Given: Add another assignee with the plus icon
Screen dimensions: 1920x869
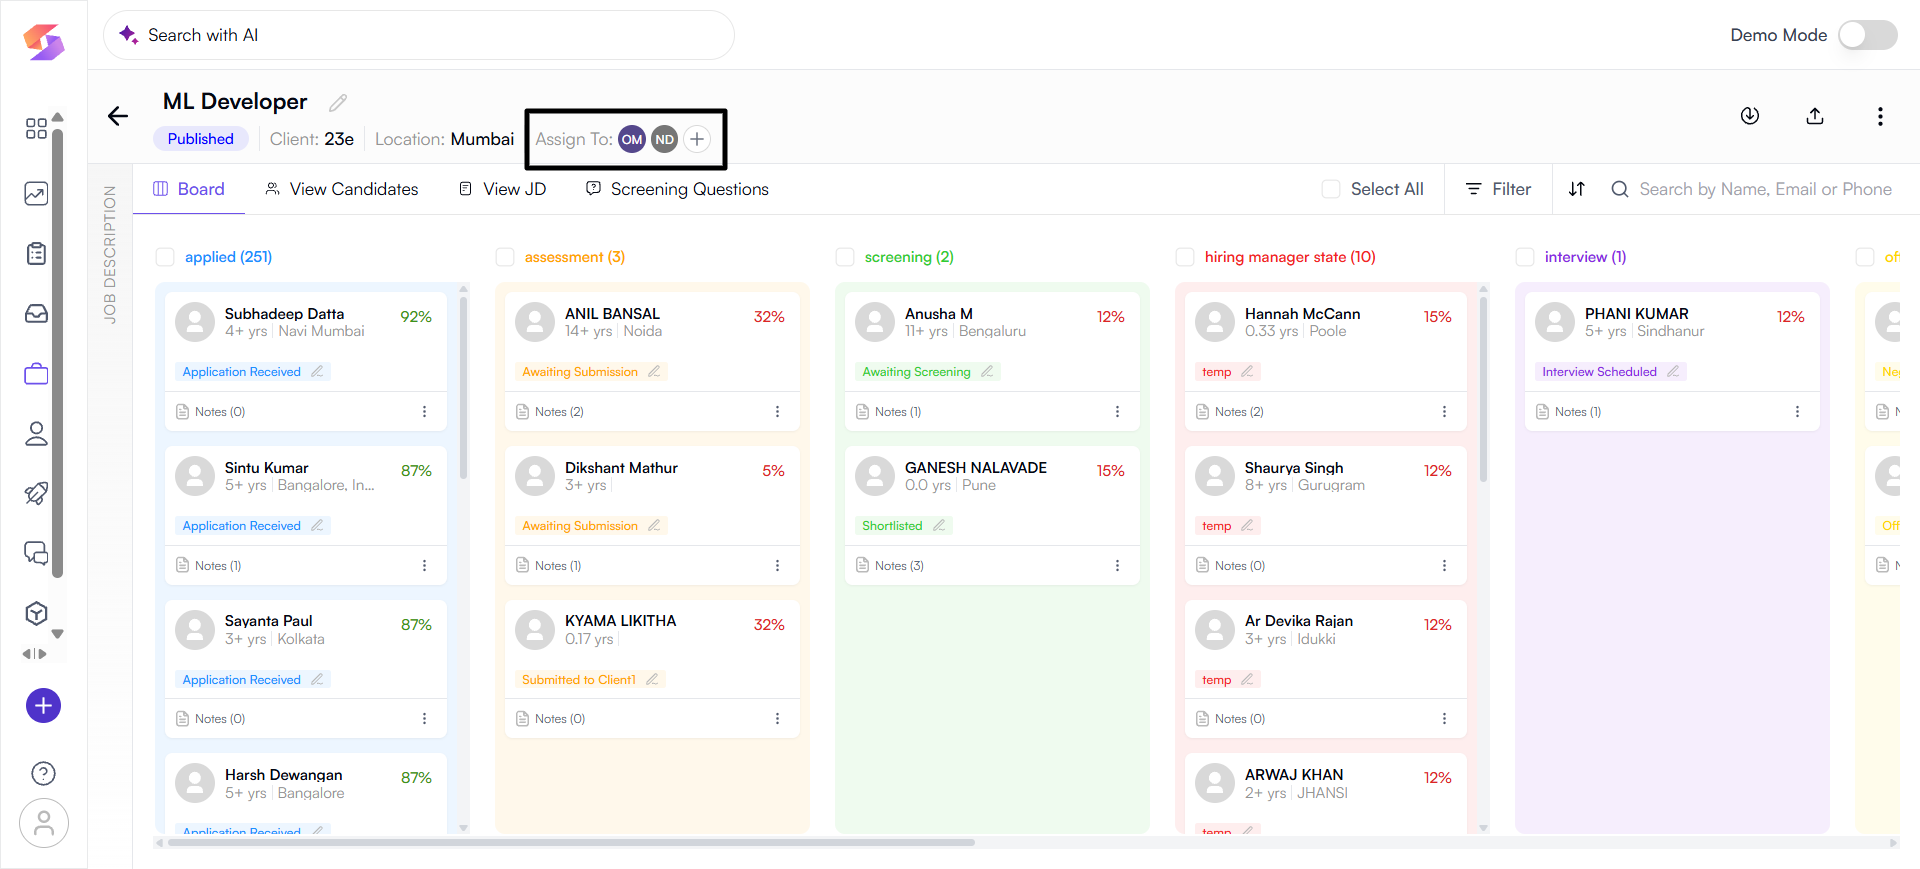Looking at the screenshot, I should [x=697, y=139].
